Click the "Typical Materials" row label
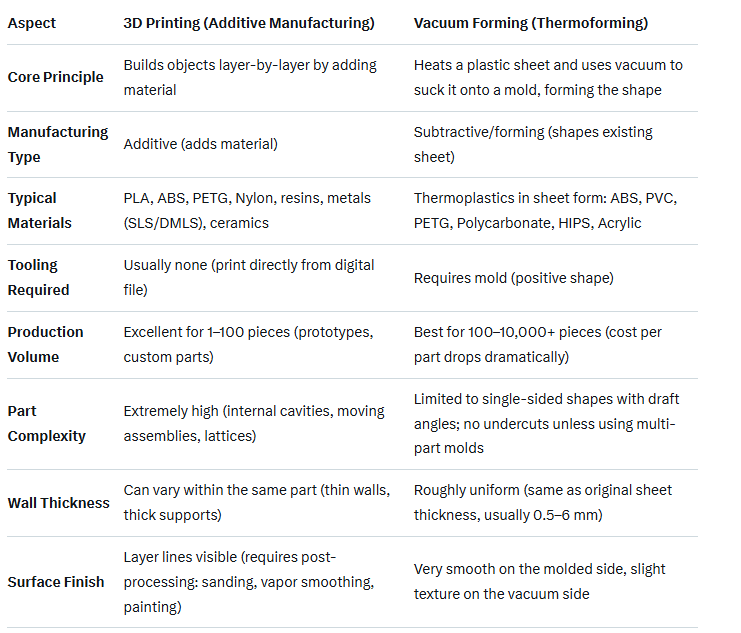 coord(40,210)
